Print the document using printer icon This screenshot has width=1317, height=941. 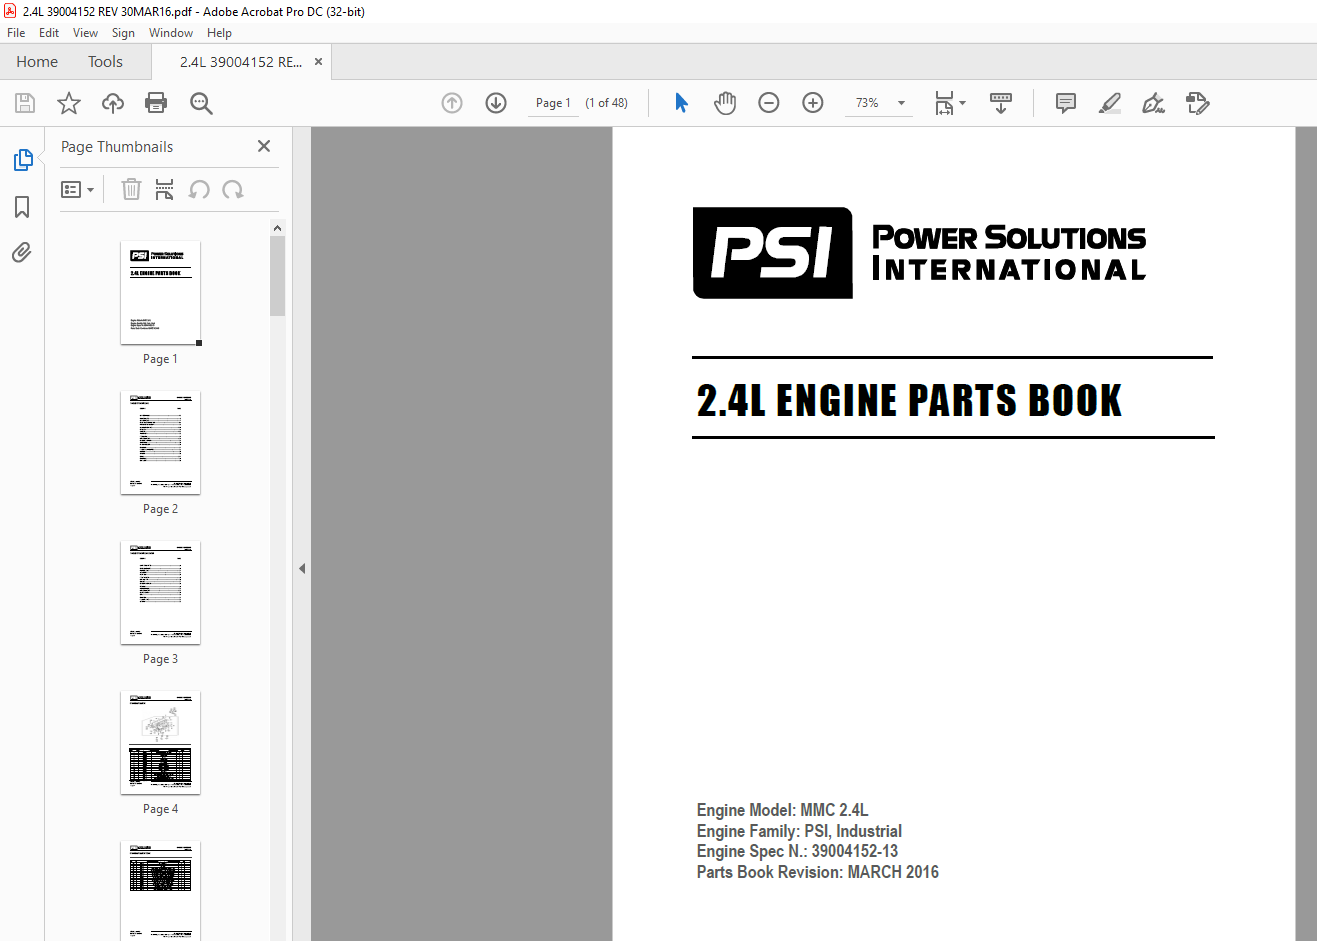click(156, 103)
